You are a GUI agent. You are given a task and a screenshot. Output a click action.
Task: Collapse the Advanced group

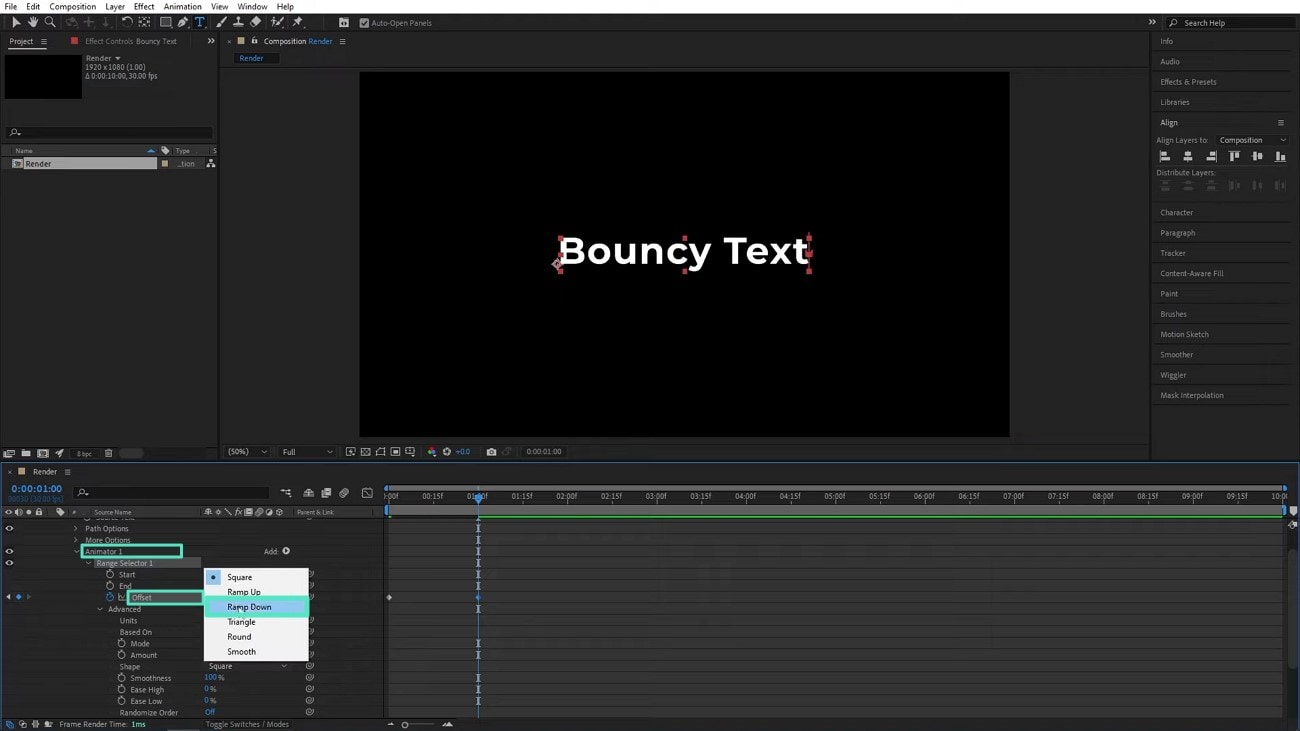pyautogui.click(x=100, y=609)
